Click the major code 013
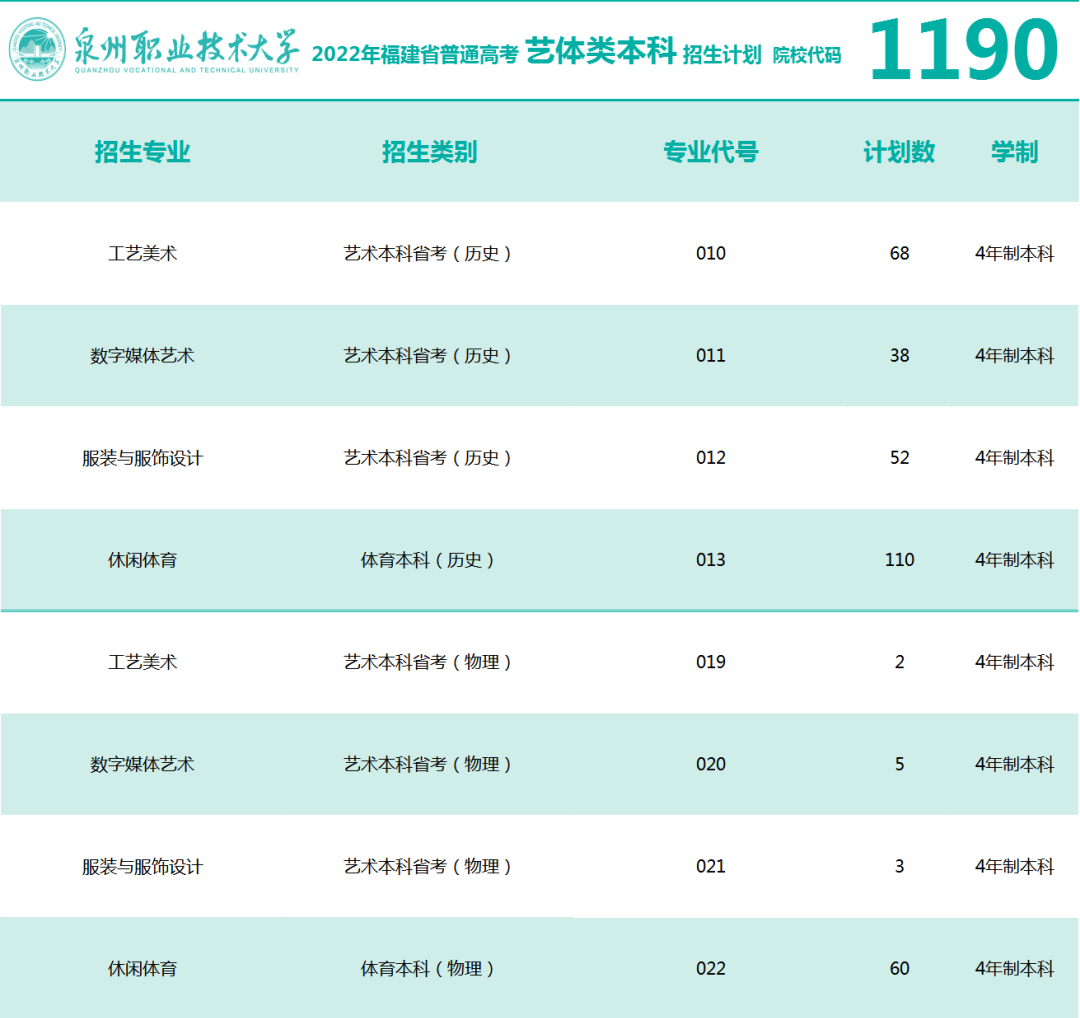This screenshot has height=1018, width=1080. point(711,560)
